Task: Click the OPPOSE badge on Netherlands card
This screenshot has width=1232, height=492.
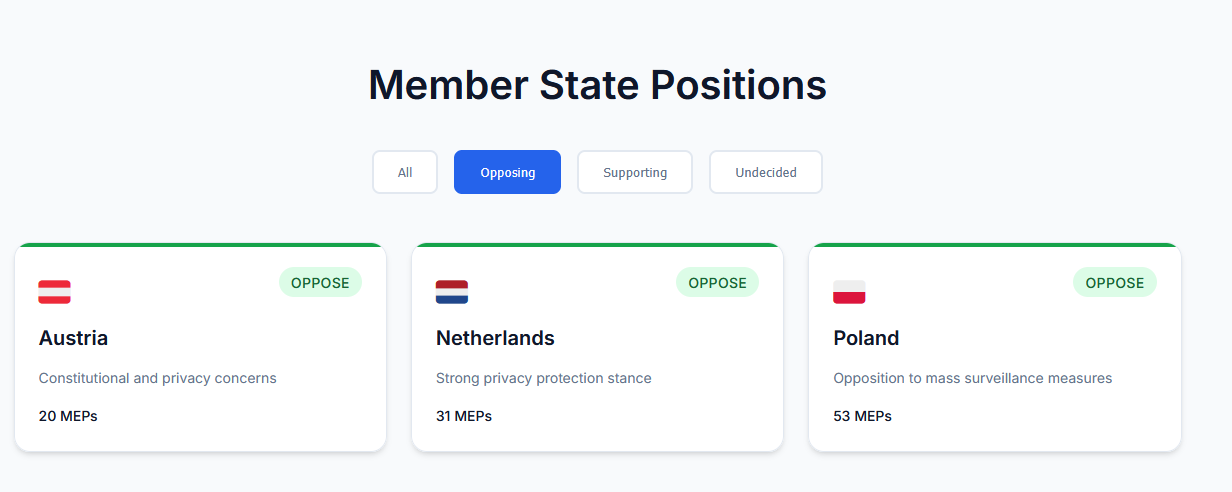Action: [x=717, y=283]
